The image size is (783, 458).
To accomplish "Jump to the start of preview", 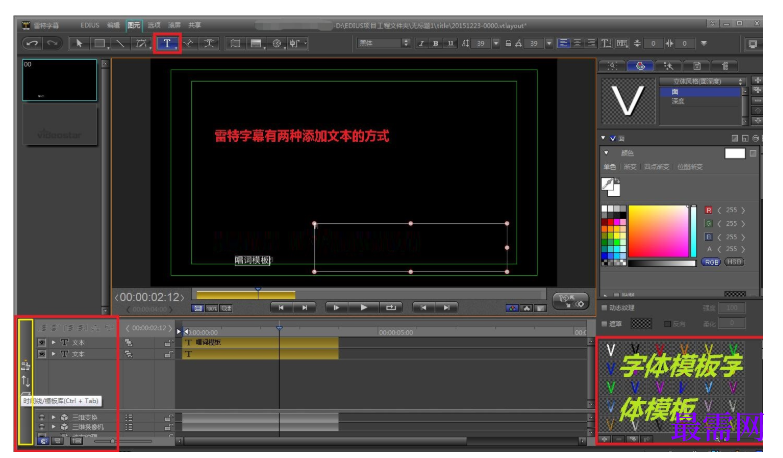I will point(281,308).
